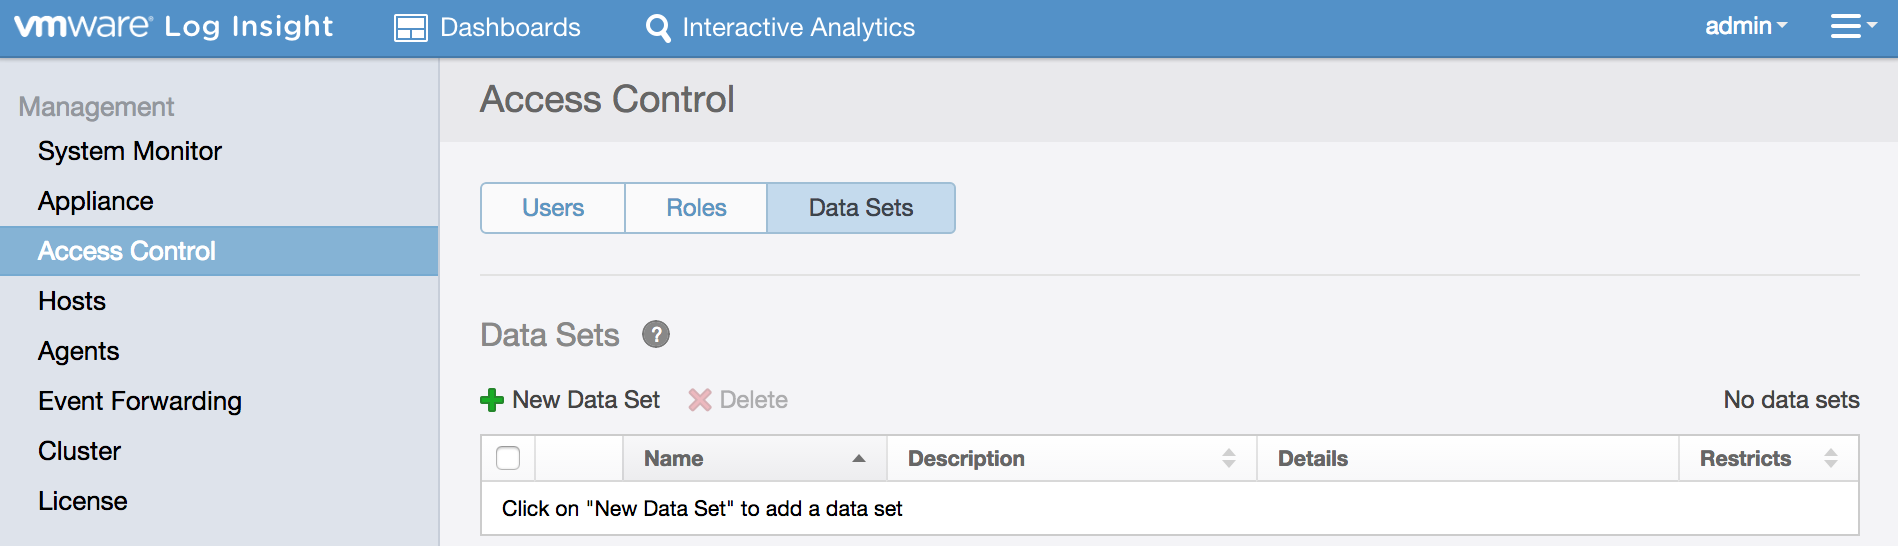Open System Monitor in Management sidebar
The image size is (1898, 546).
coord(130,151)
